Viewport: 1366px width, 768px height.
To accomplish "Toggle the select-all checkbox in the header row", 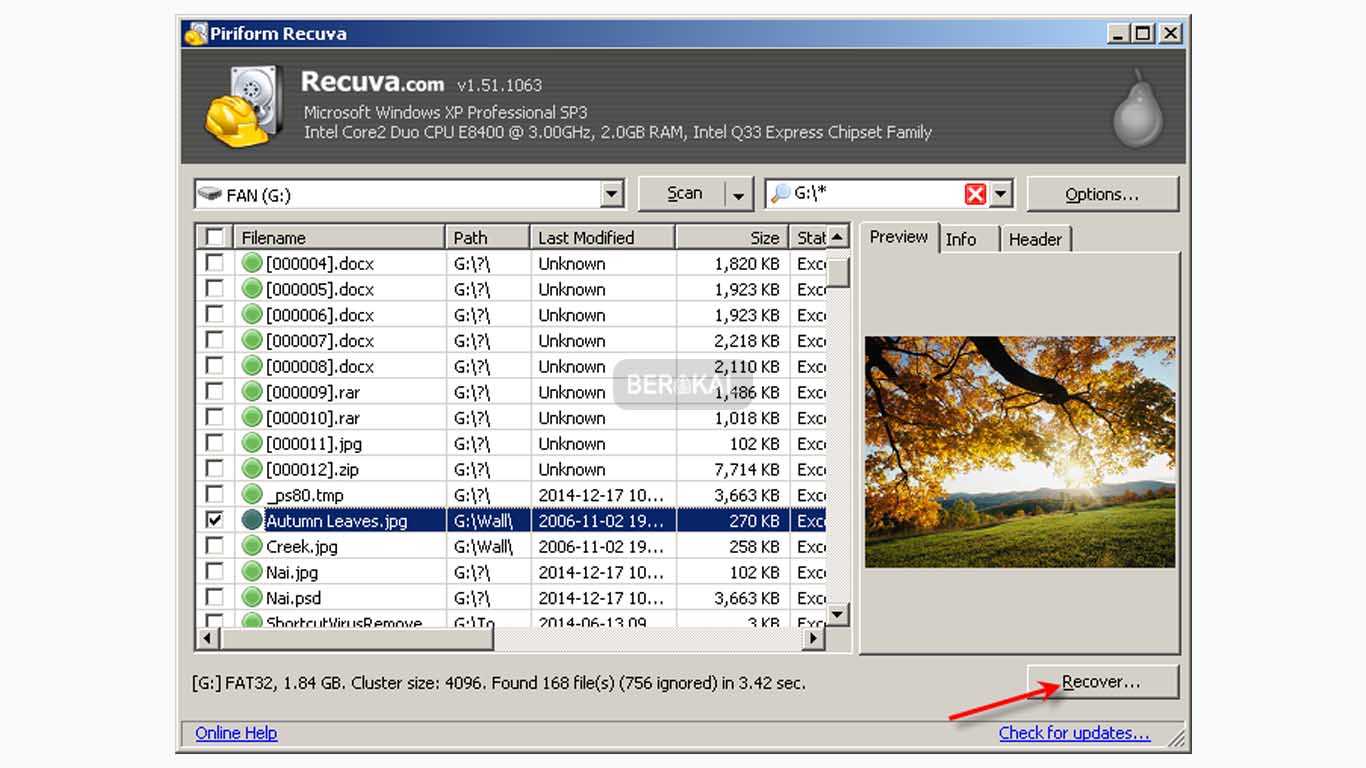I will [x=213, y=237].
